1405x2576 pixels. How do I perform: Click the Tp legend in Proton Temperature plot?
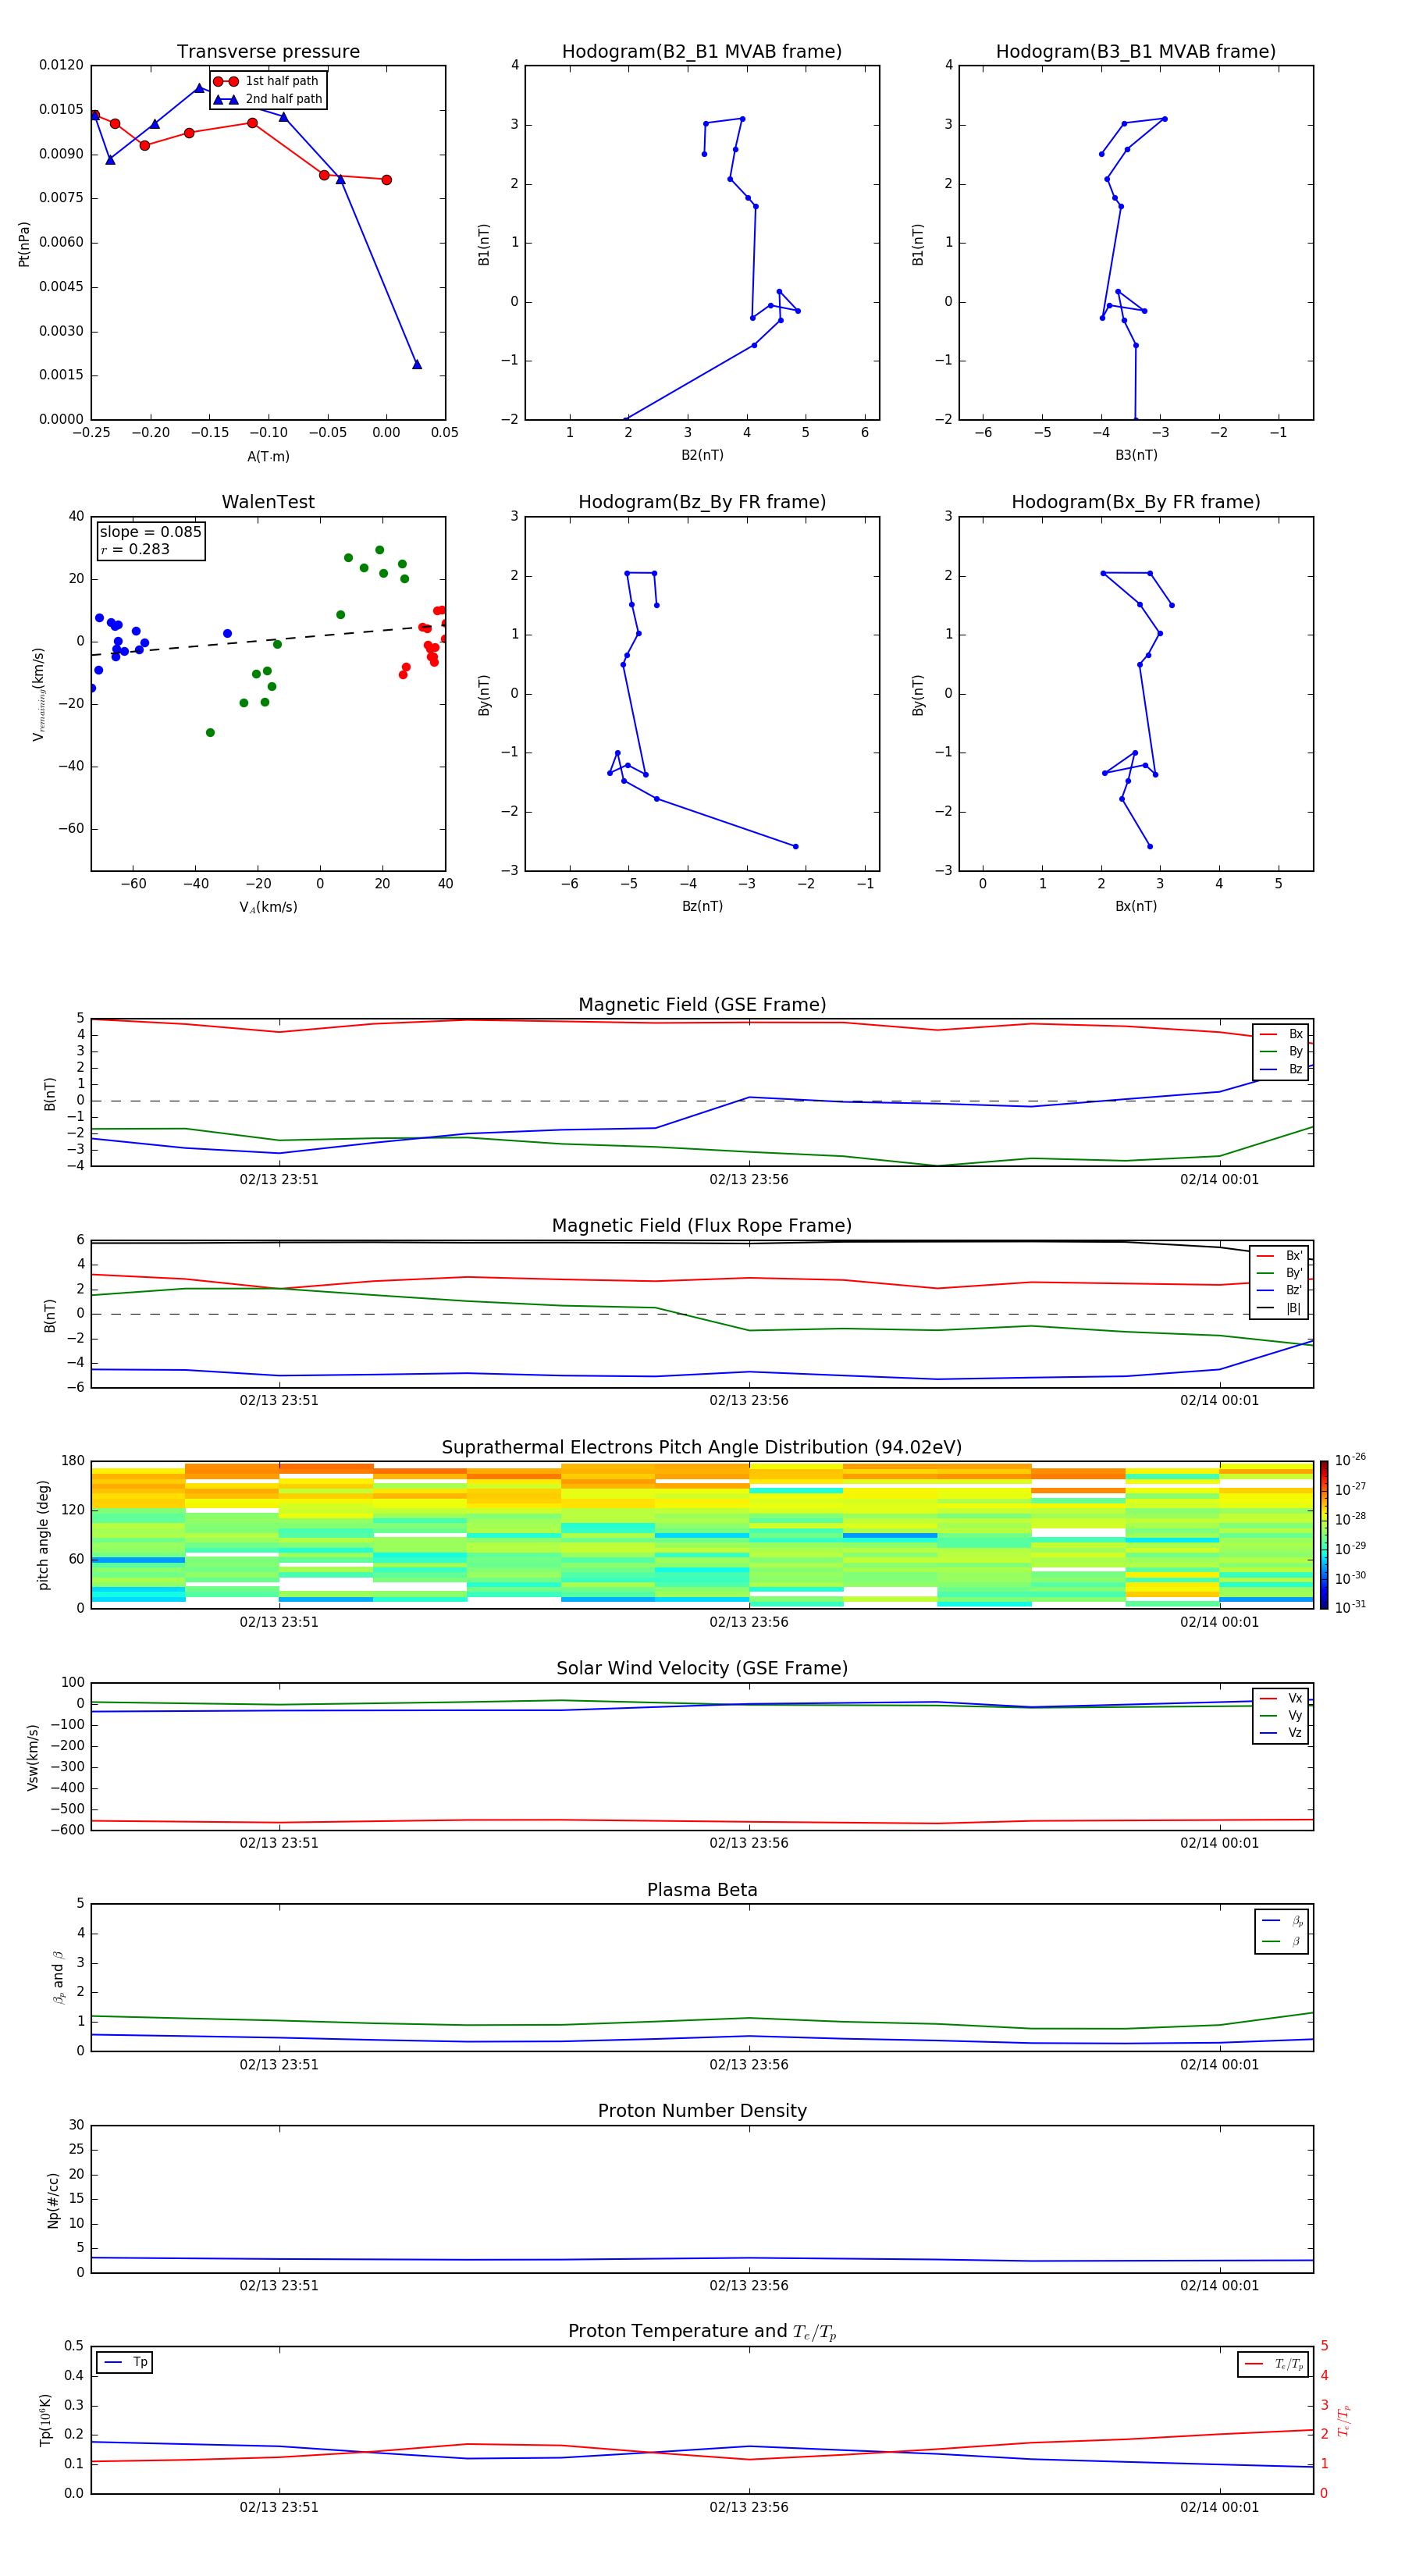pos(125,2362)
